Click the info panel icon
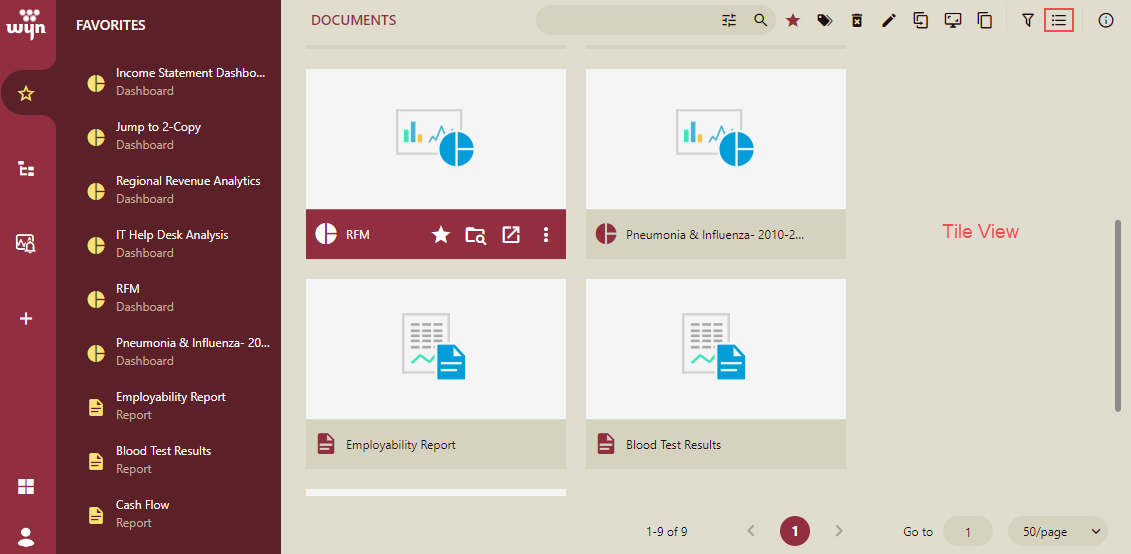Screen dimensions: 1131x554 [x=1106, y=20]
